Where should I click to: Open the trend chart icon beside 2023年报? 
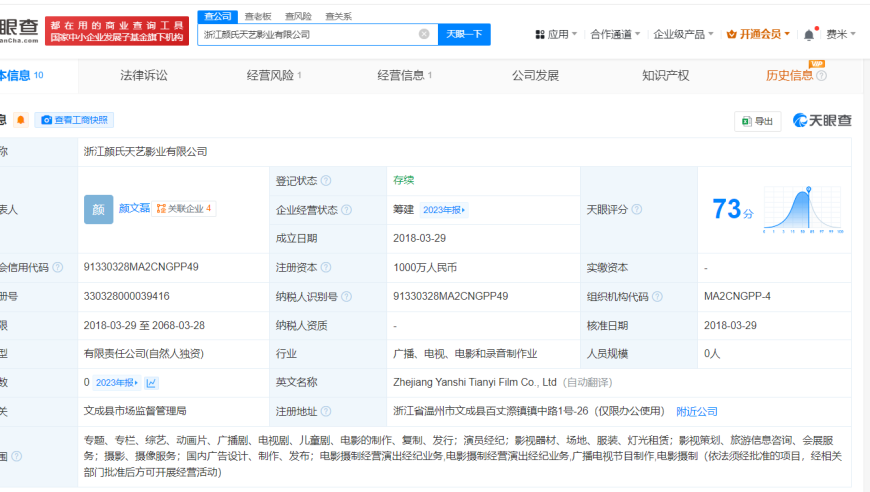point(151,382)
